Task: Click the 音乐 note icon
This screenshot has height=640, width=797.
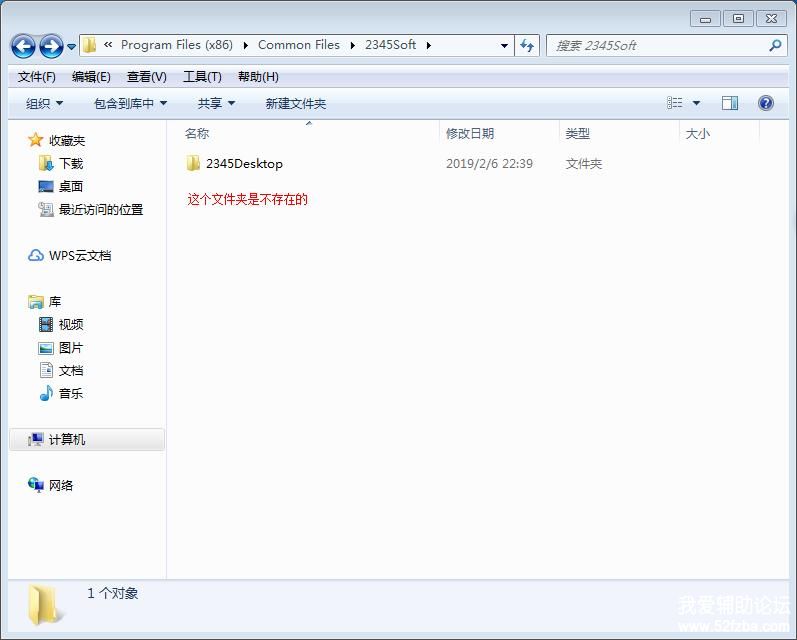Action: pyautogui.click(x=46, y=393)
